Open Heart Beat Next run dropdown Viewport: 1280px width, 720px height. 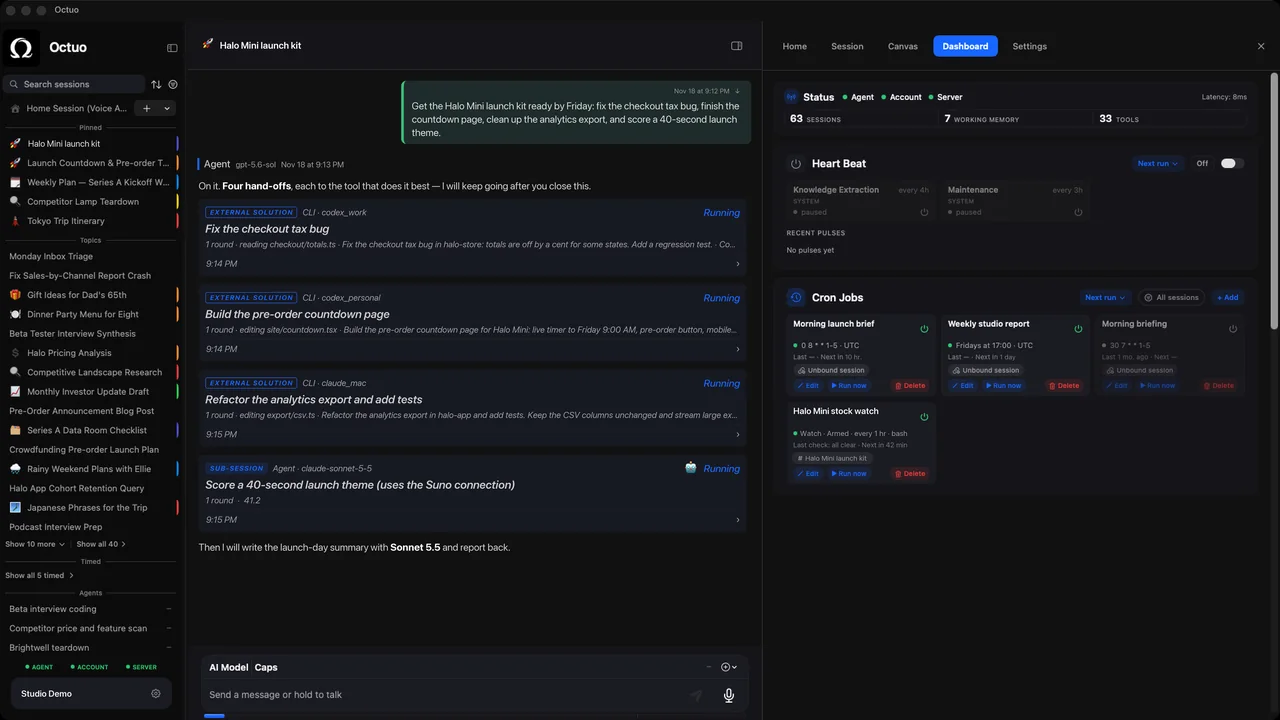[x=1158, y=163]
